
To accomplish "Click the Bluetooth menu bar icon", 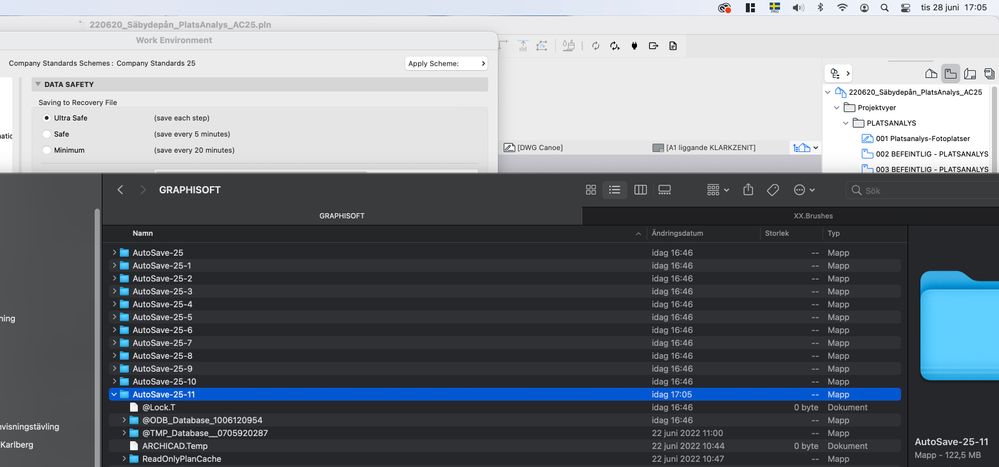I will (x=821, y=8).
